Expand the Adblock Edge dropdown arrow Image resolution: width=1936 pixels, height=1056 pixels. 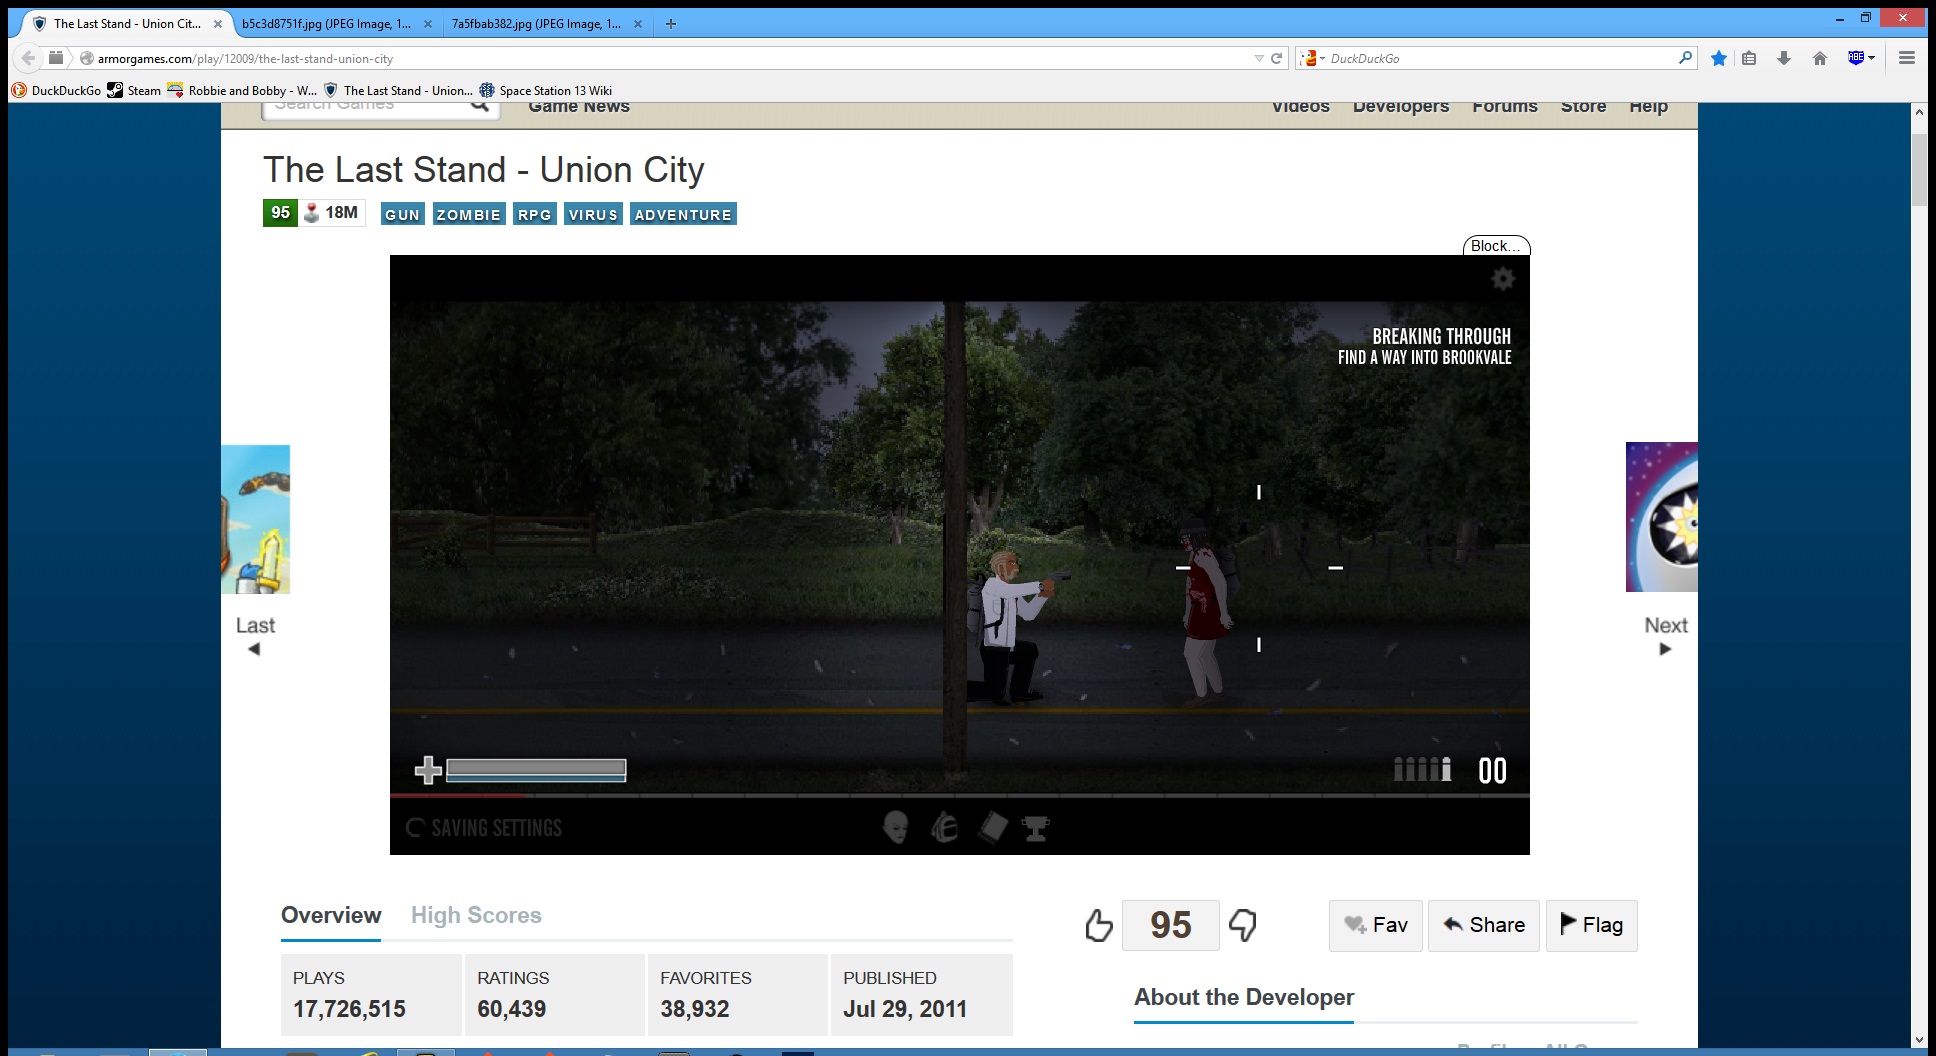[1871, 58]
